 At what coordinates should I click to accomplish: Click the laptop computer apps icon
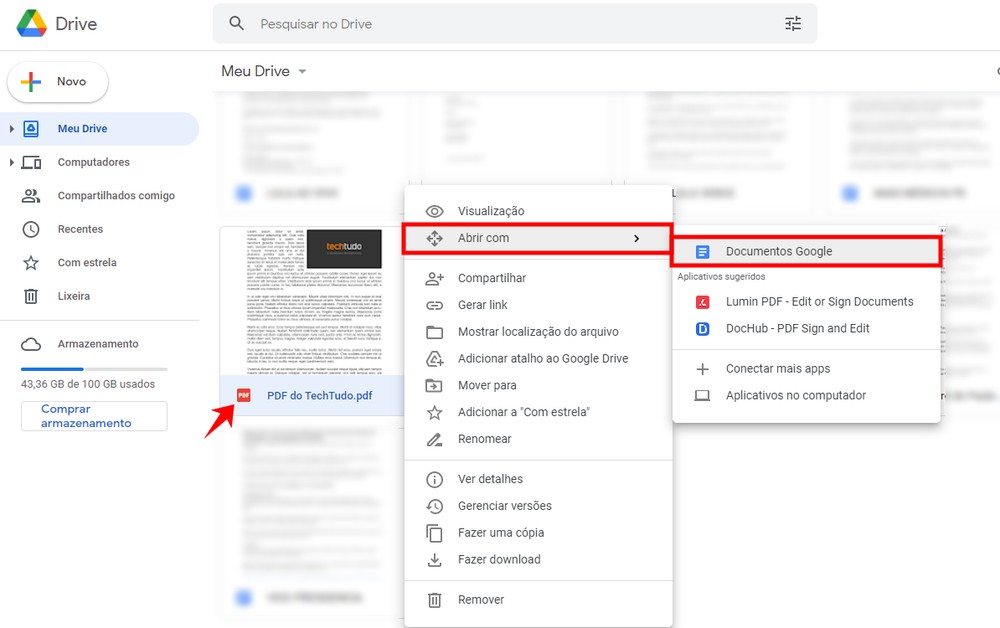coord(702,396)
